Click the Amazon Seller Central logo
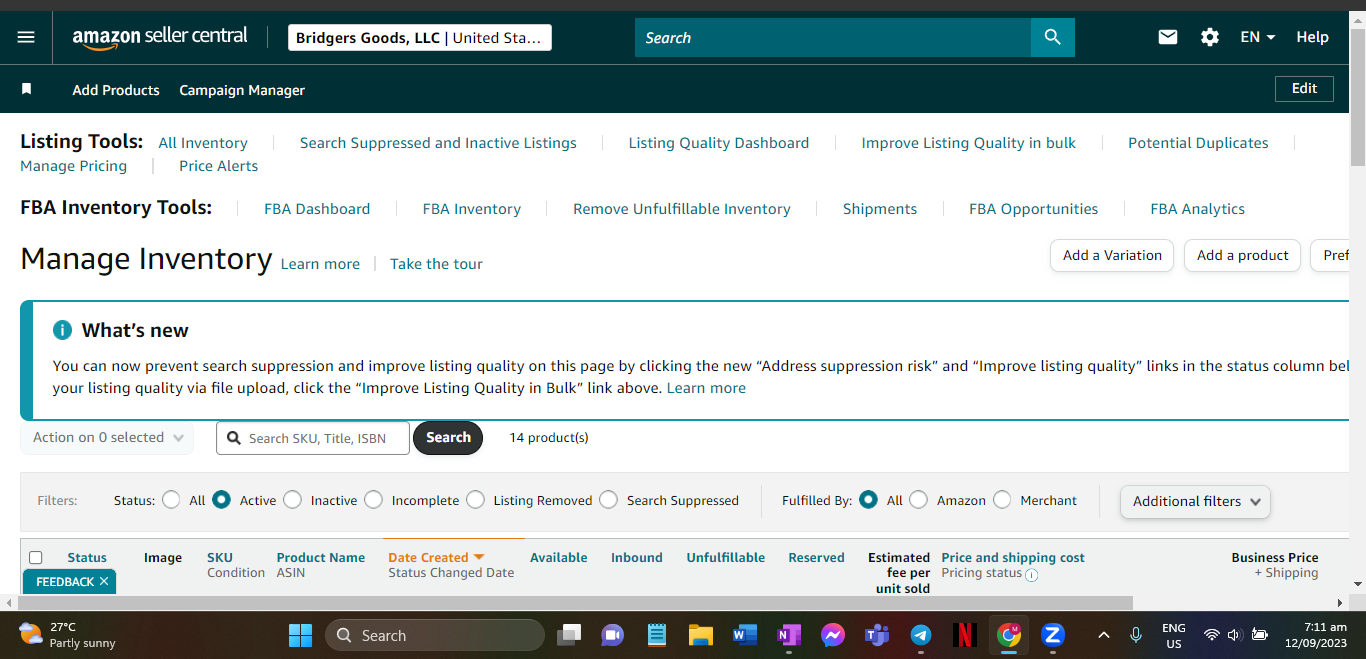The image size is (1366, 659). 160,37
